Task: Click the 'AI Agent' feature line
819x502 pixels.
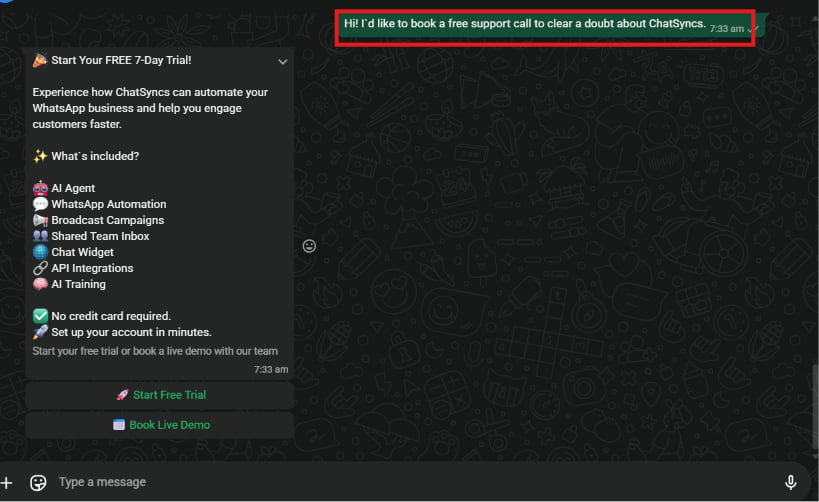Action: click(x=64, y=188)
